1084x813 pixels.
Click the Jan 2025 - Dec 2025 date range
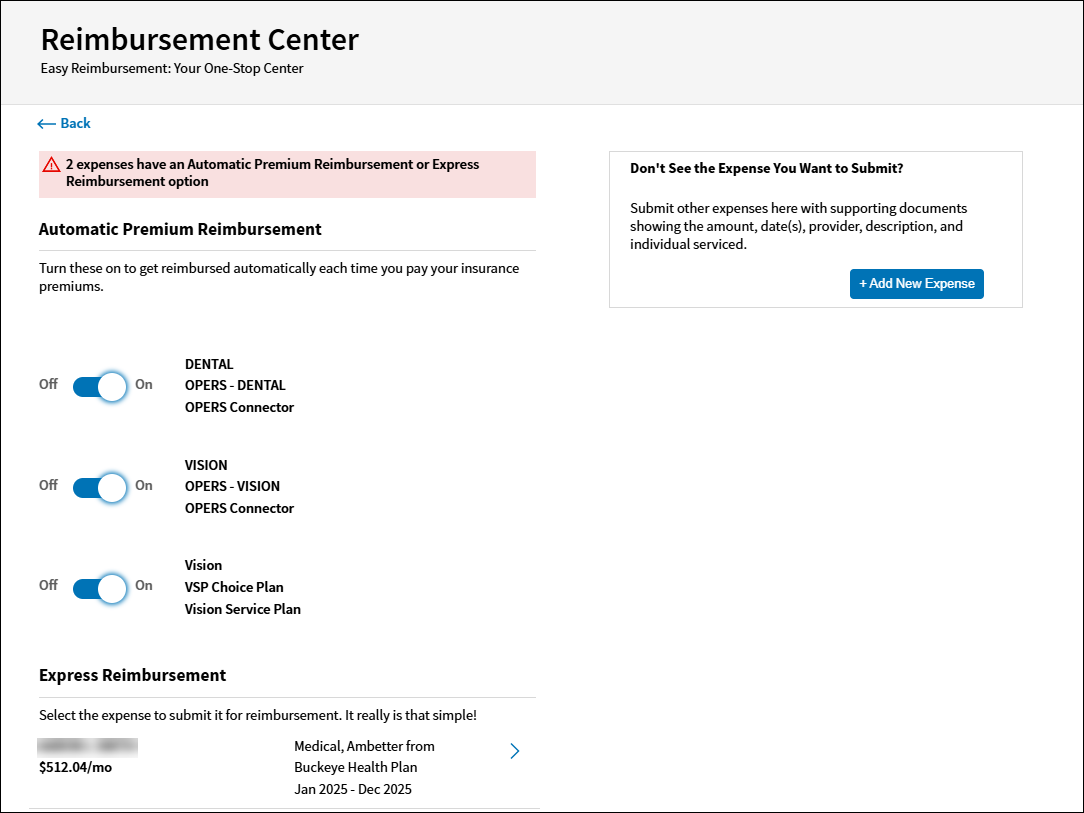pos(353,789)
